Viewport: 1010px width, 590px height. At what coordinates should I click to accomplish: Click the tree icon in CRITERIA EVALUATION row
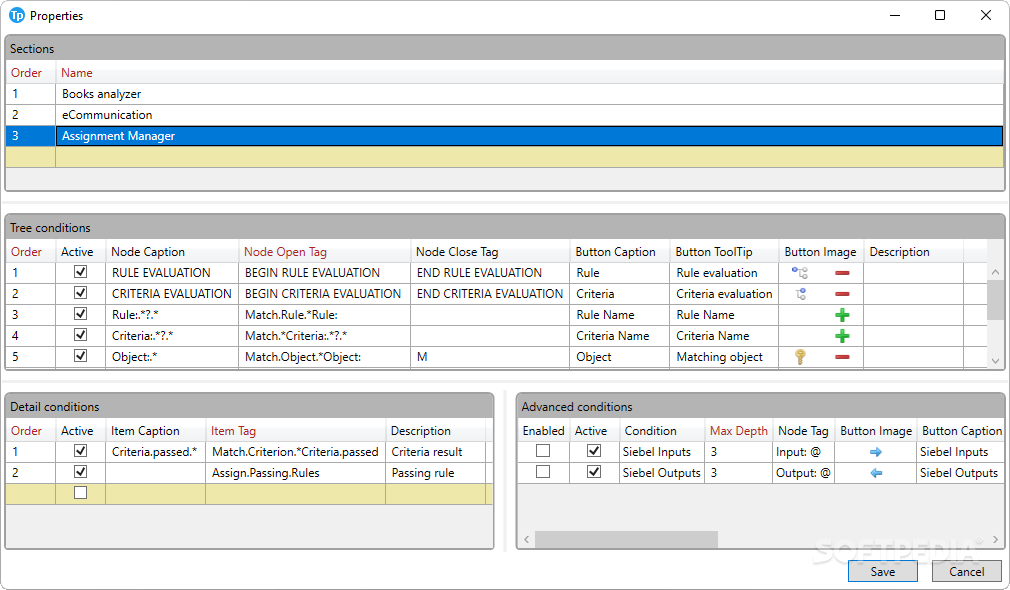point(801,294)
